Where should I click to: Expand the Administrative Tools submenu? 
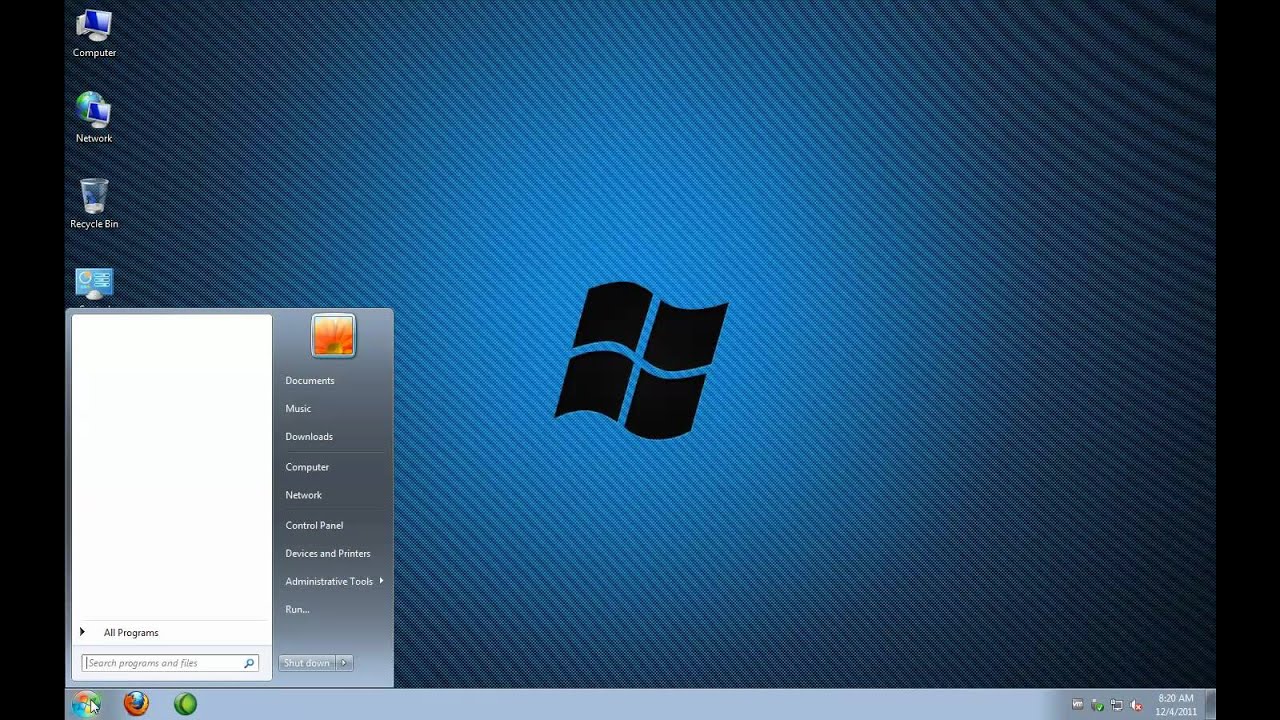[334, 581]
